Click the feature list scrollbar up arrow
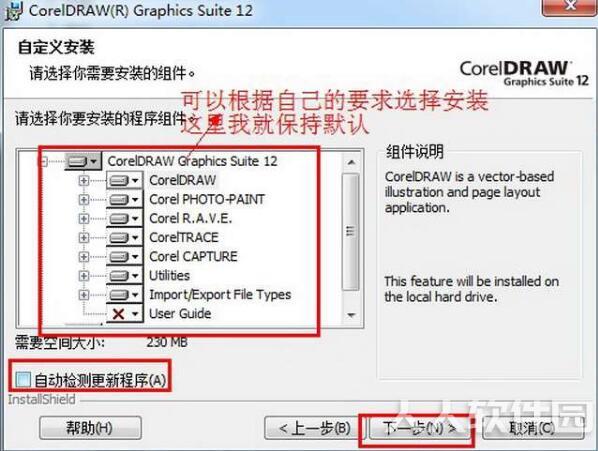 (x=351, y=162)
